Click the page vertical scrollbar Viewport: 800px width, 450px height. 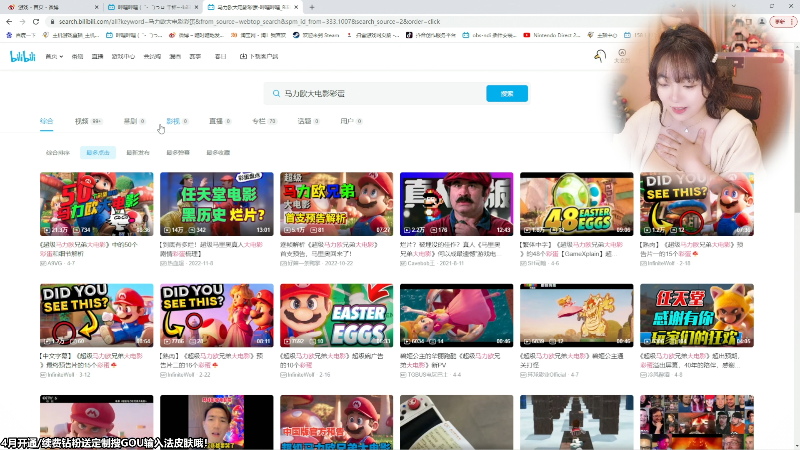[x=797, y=245]
